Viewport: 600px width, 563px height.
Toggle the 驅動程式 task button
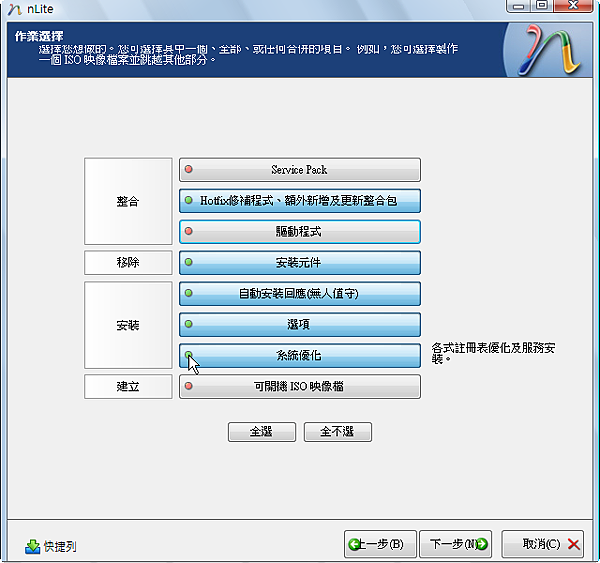pyautogui.click(x=300, y=232)
